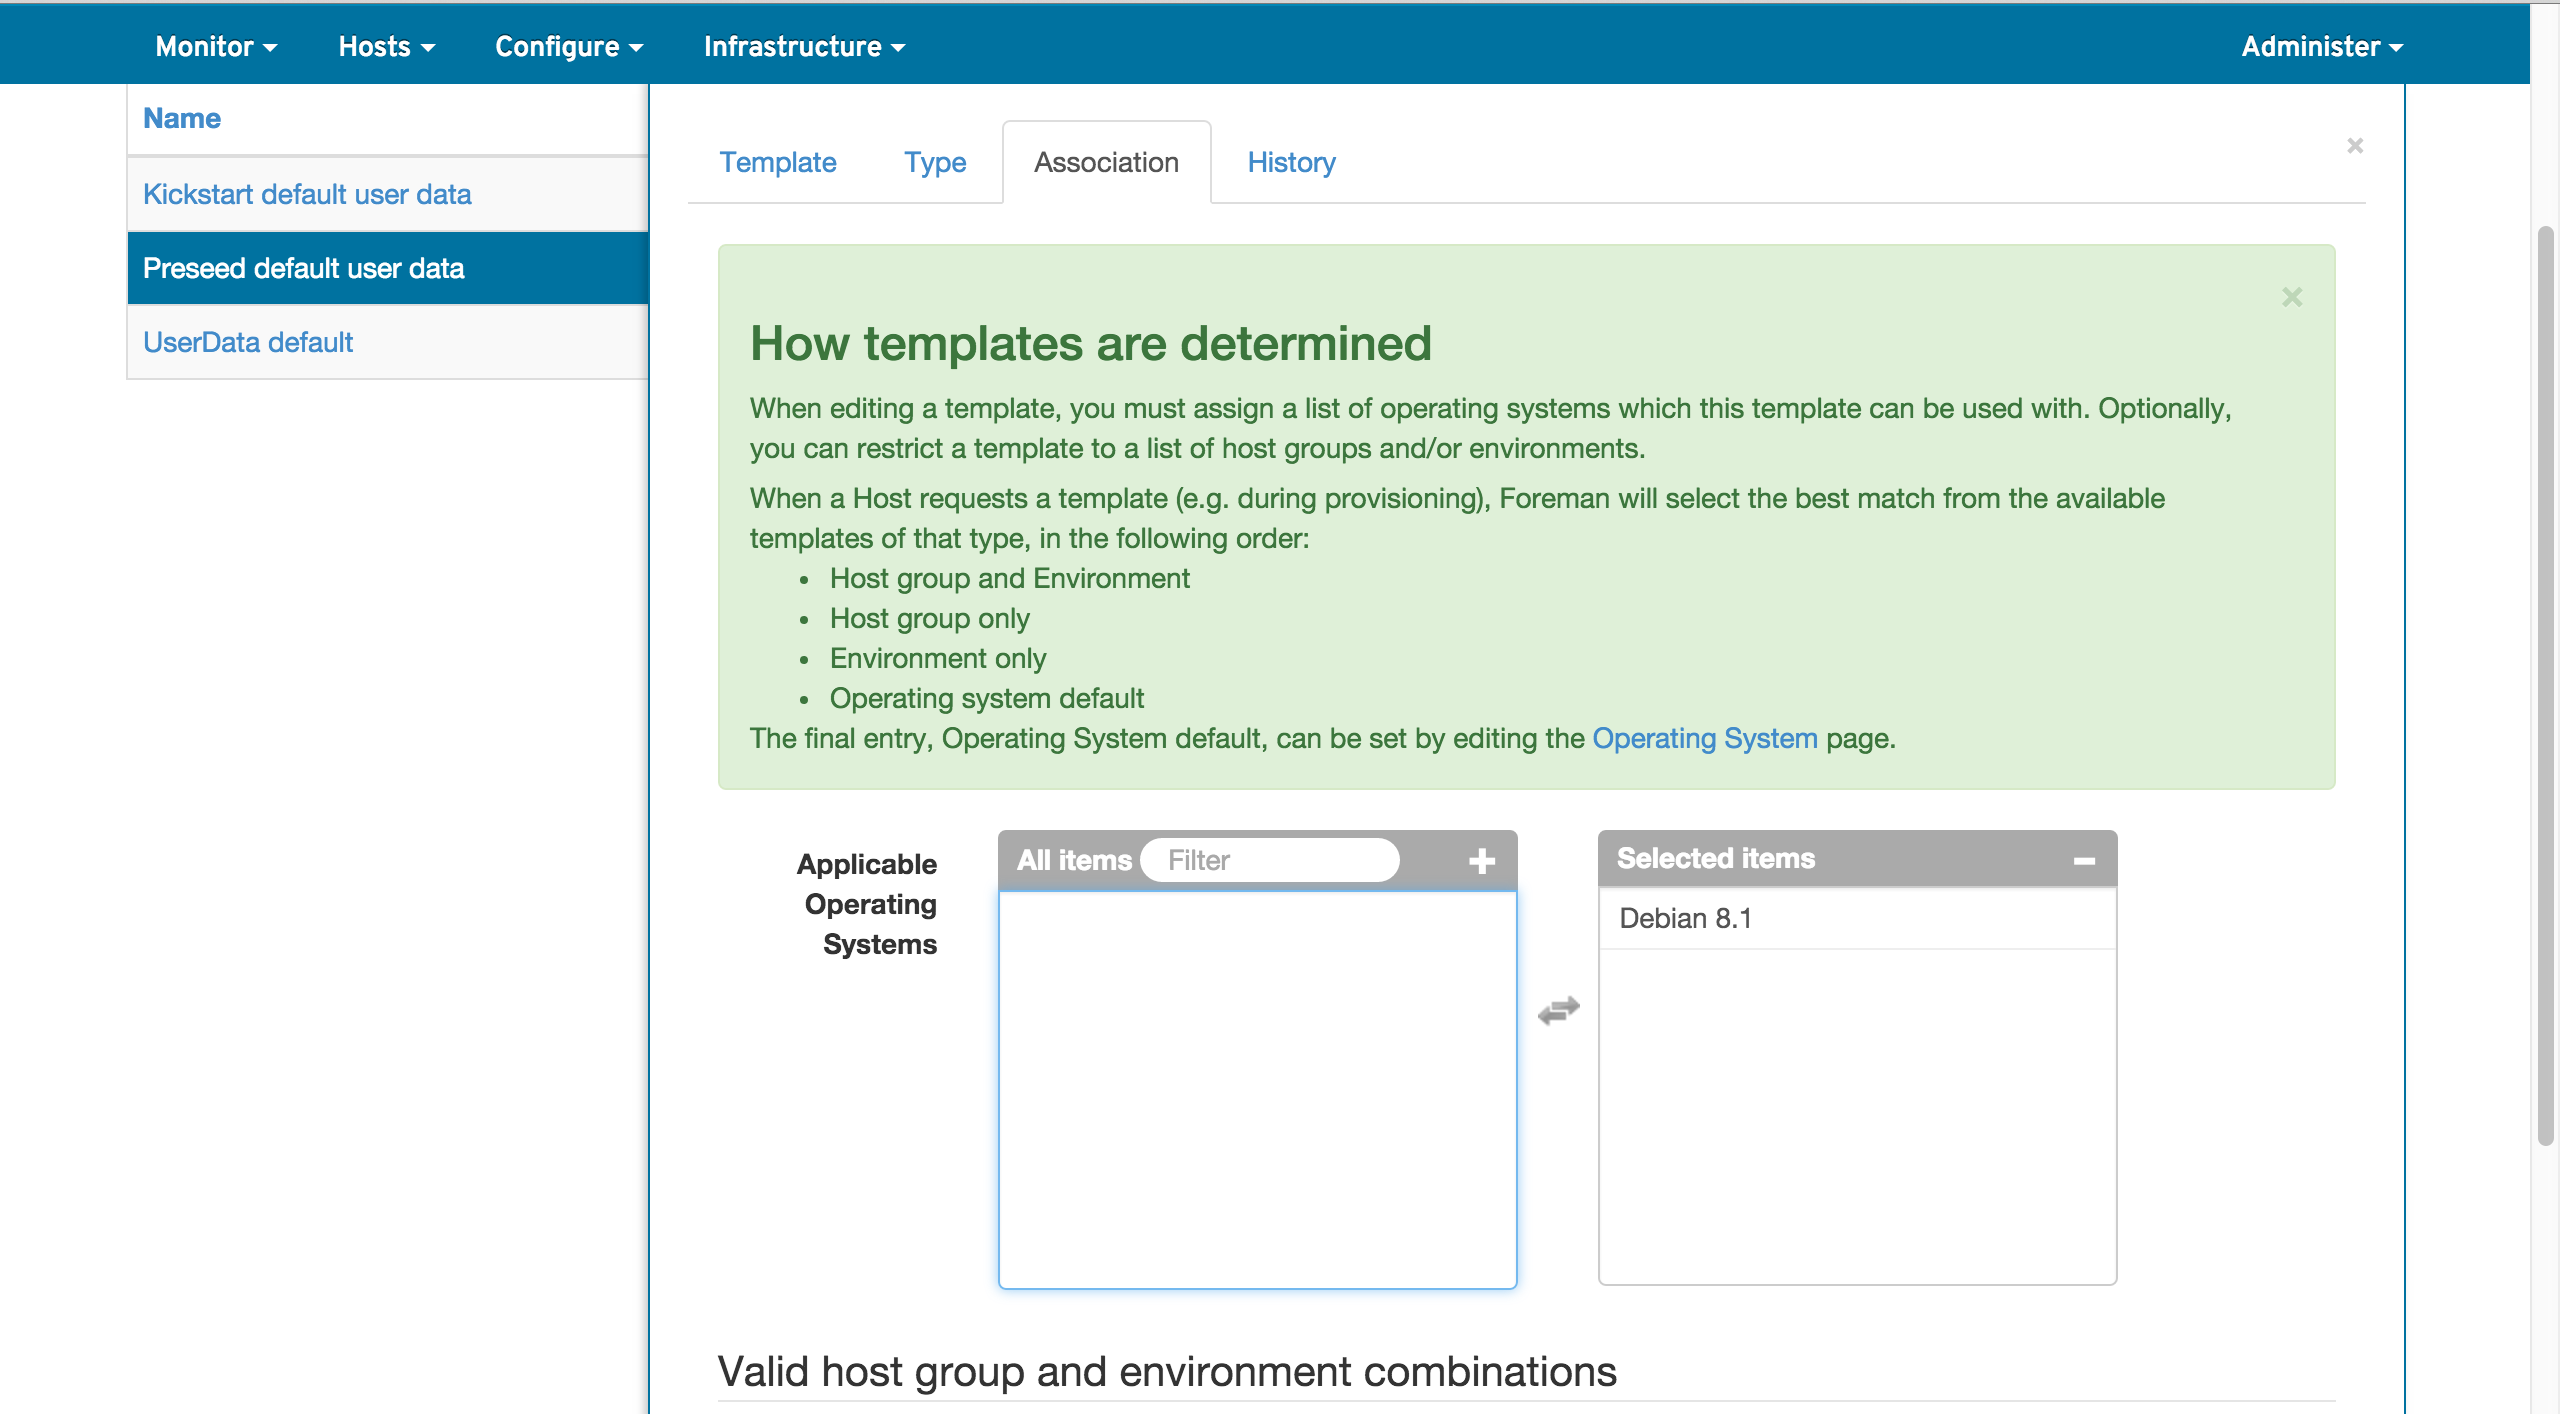Click the minus icon to remove selected items

(x=2084, y=860)
